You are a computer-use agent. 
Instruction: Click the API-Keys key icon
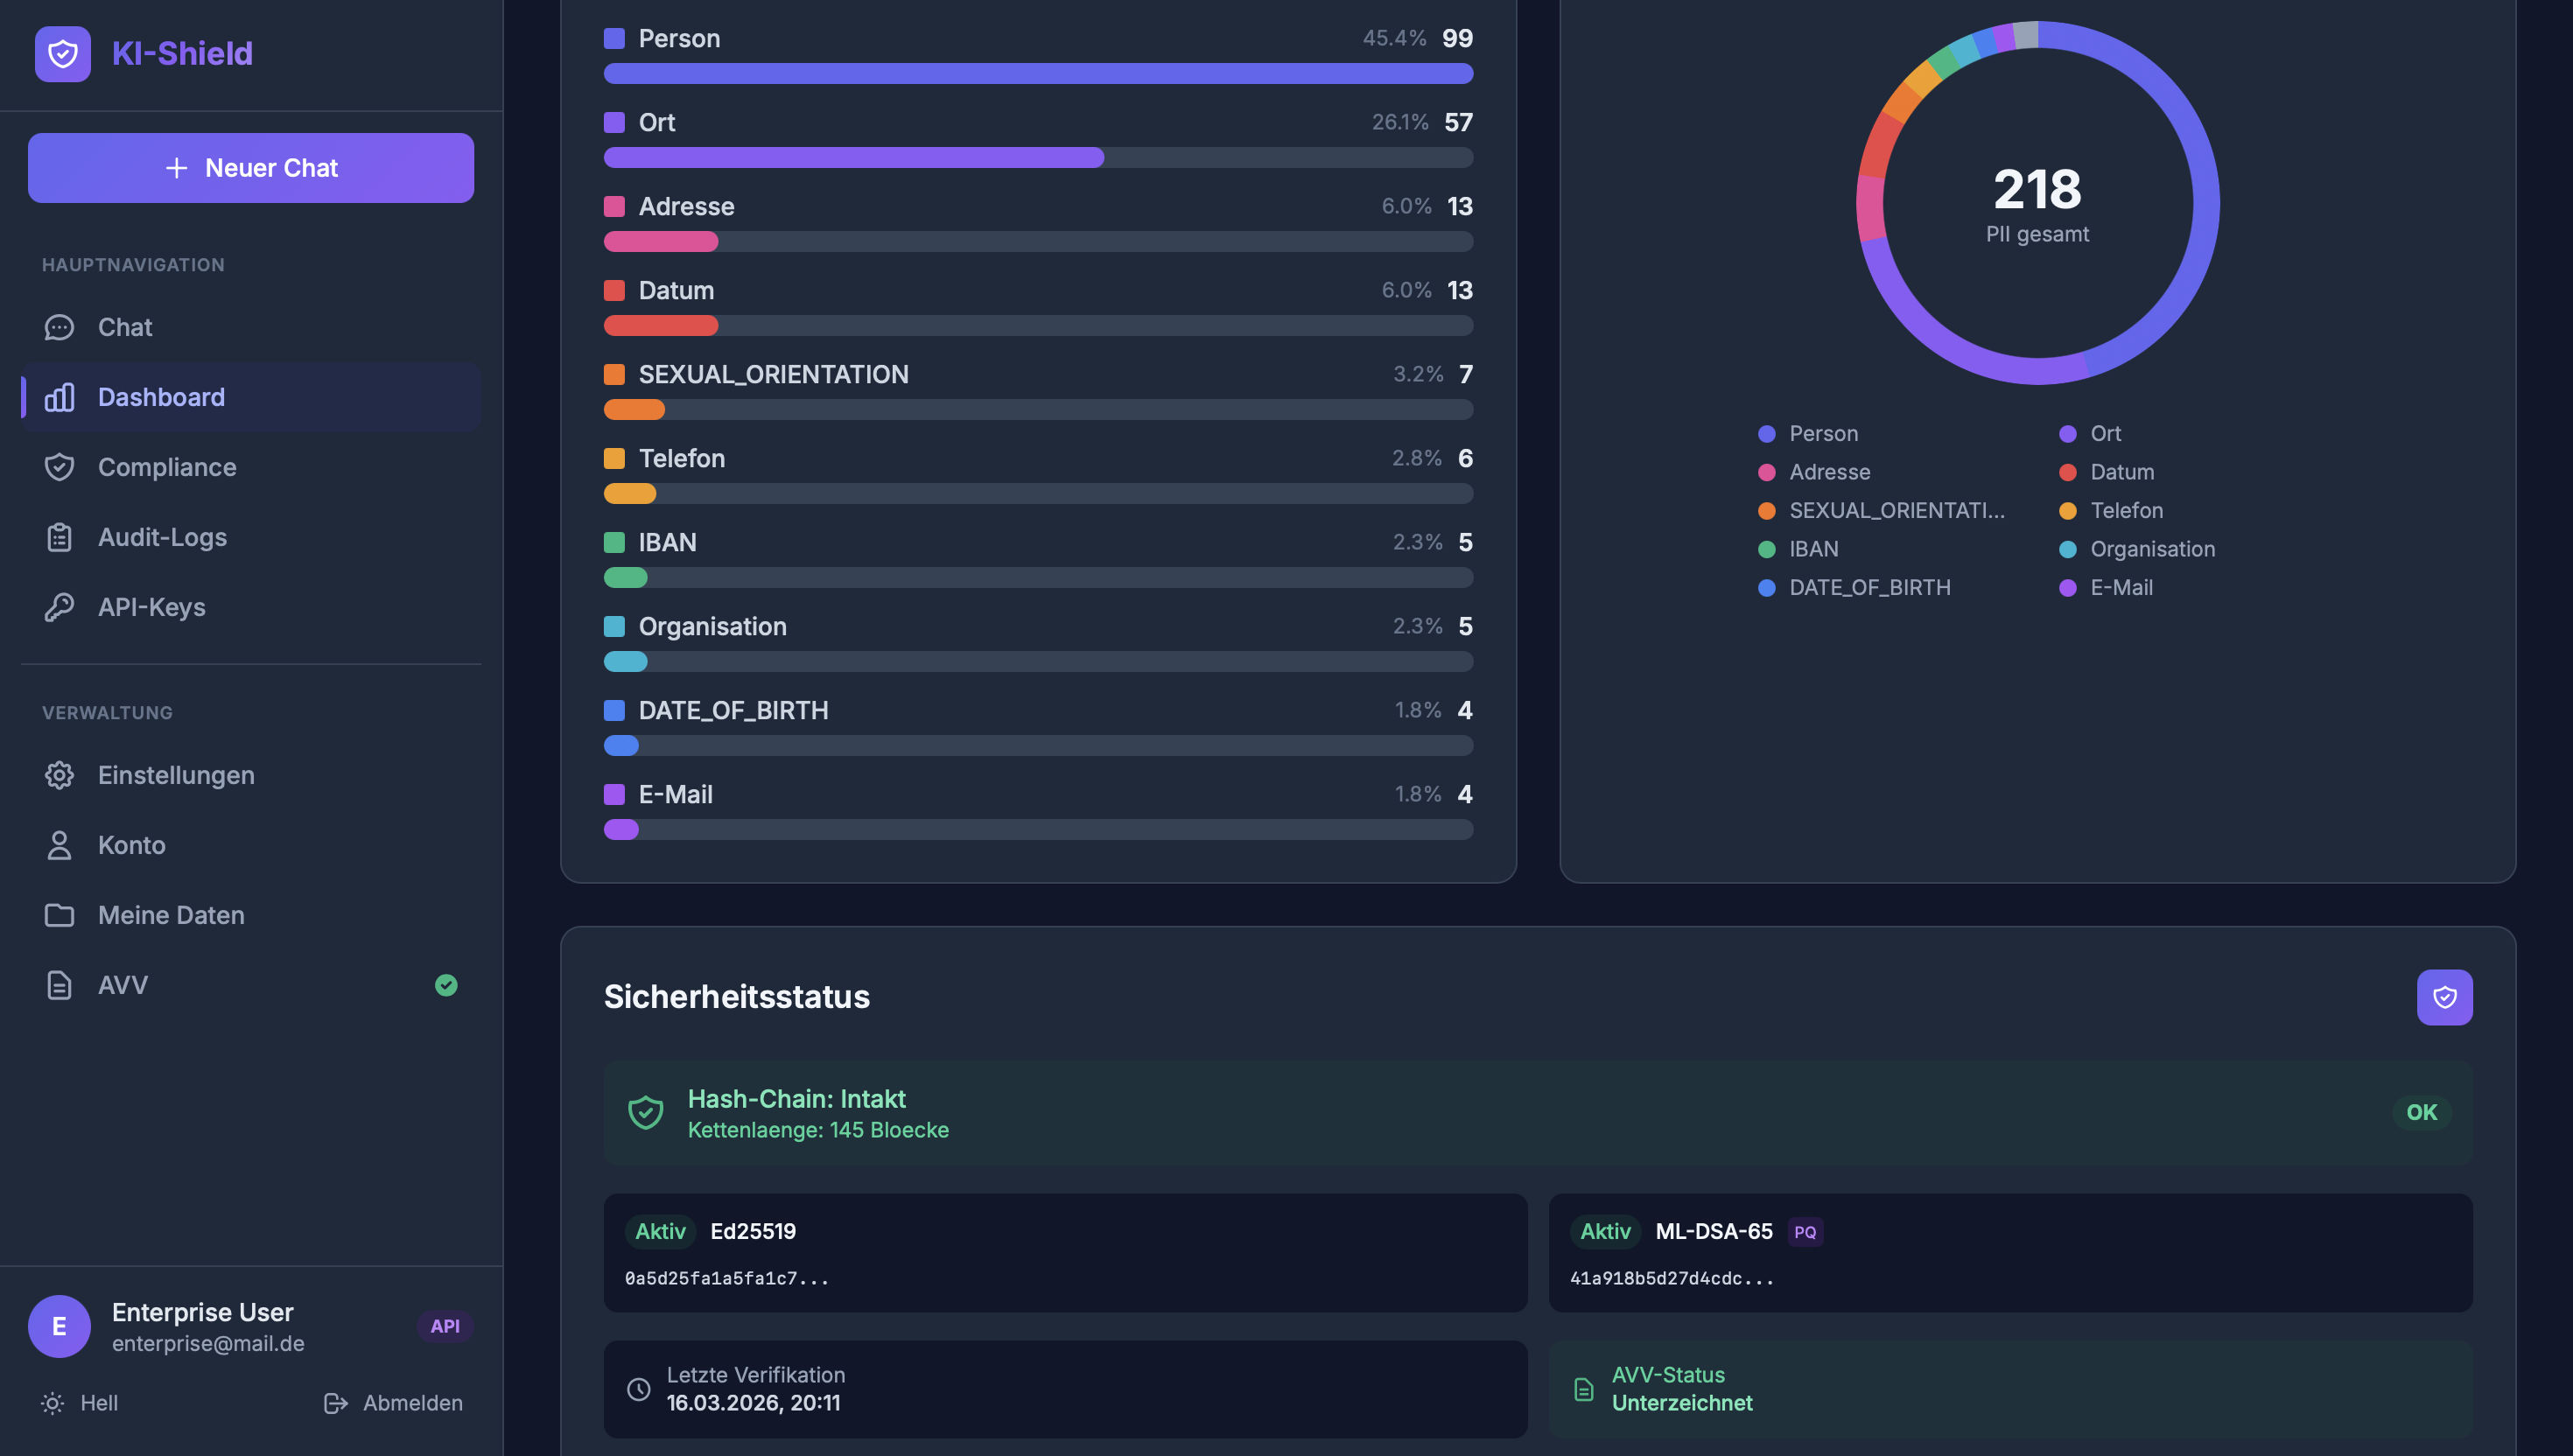[x=59, y=607]
